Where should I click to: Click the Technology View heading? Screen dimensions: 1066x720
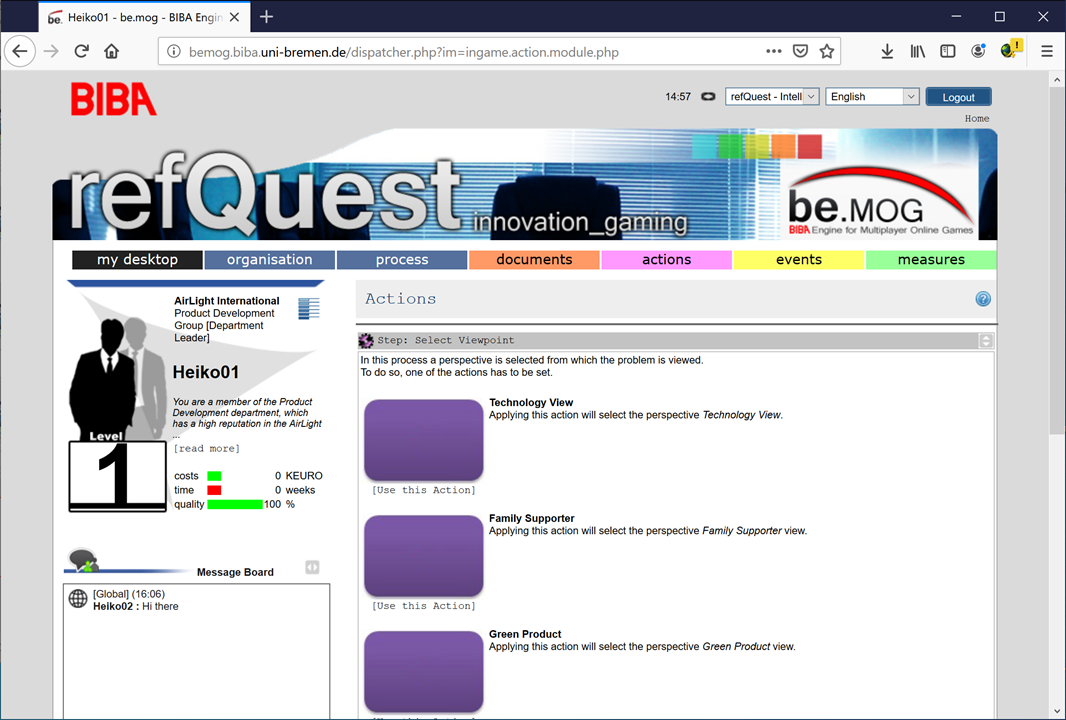(x=531, y=402)
